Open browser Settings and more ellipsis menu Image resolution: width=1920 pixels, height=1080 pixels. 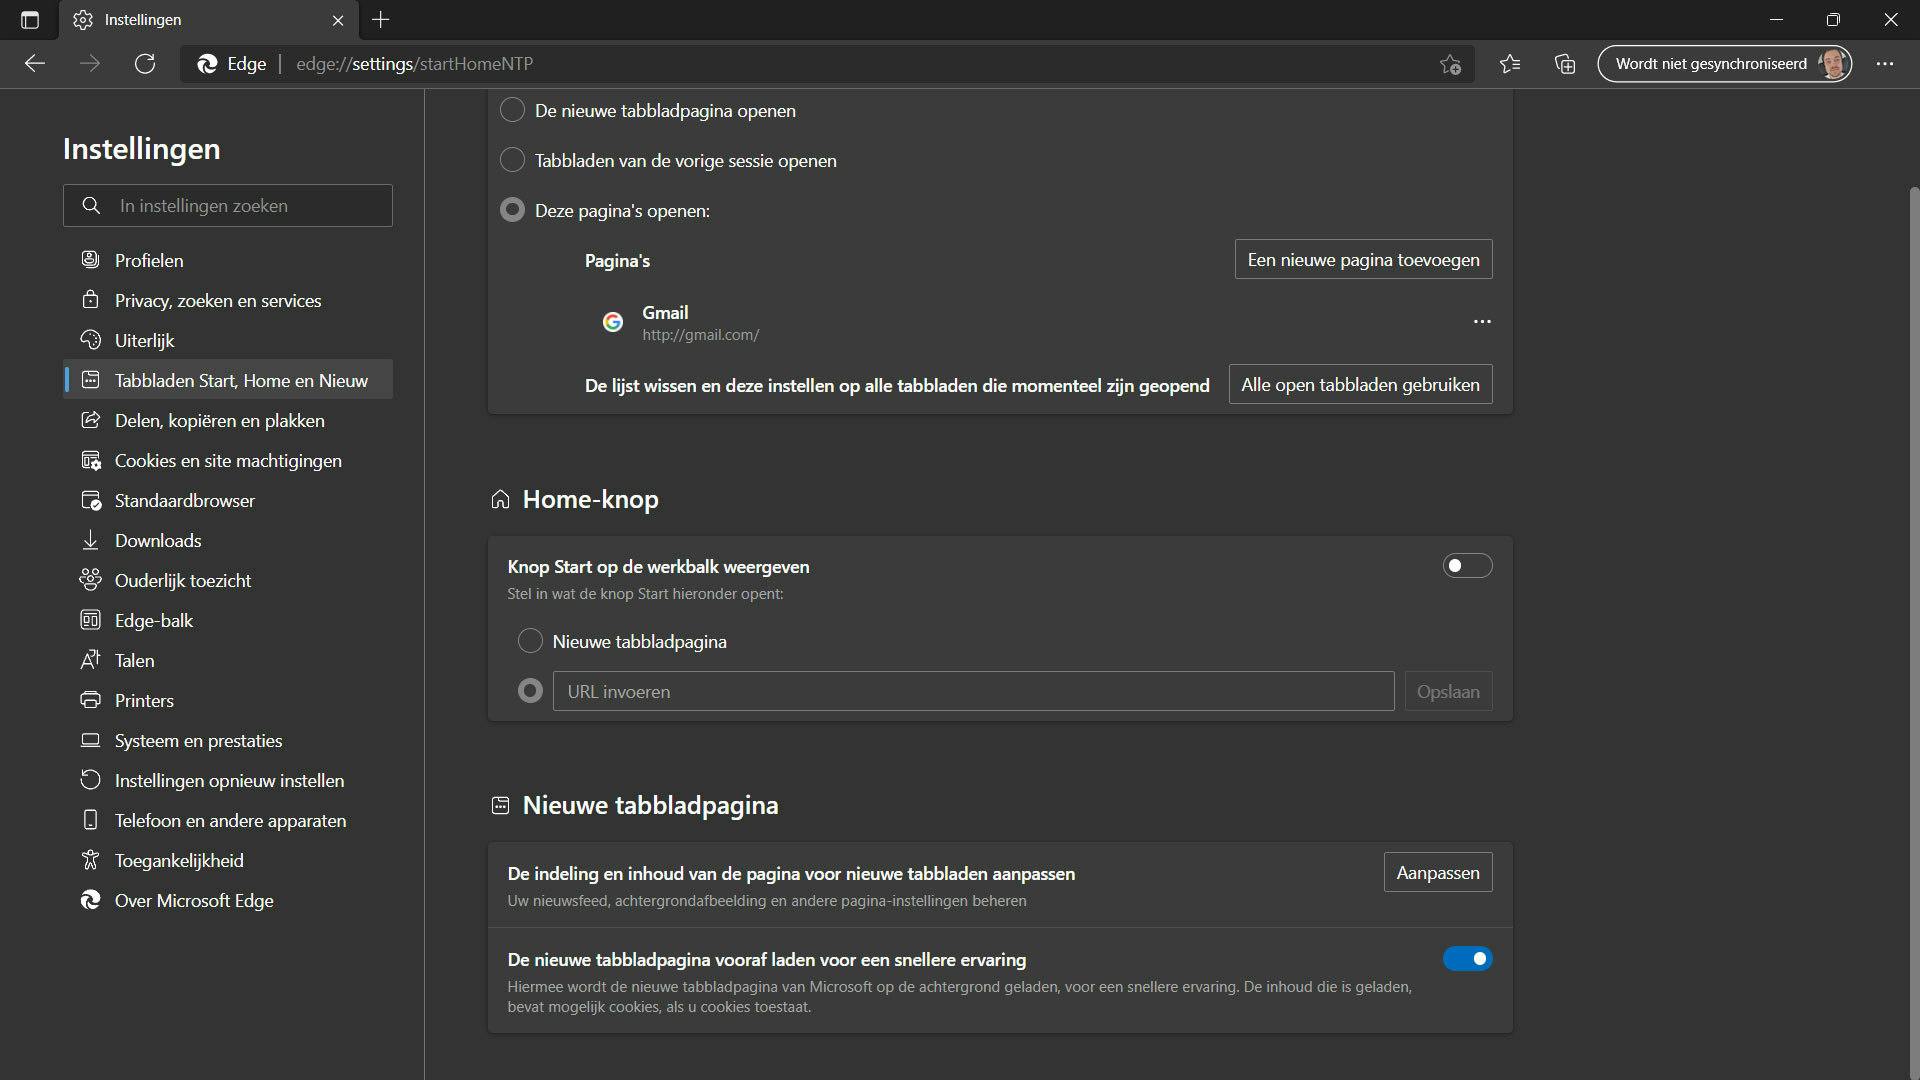click(x=1885, y=64)
